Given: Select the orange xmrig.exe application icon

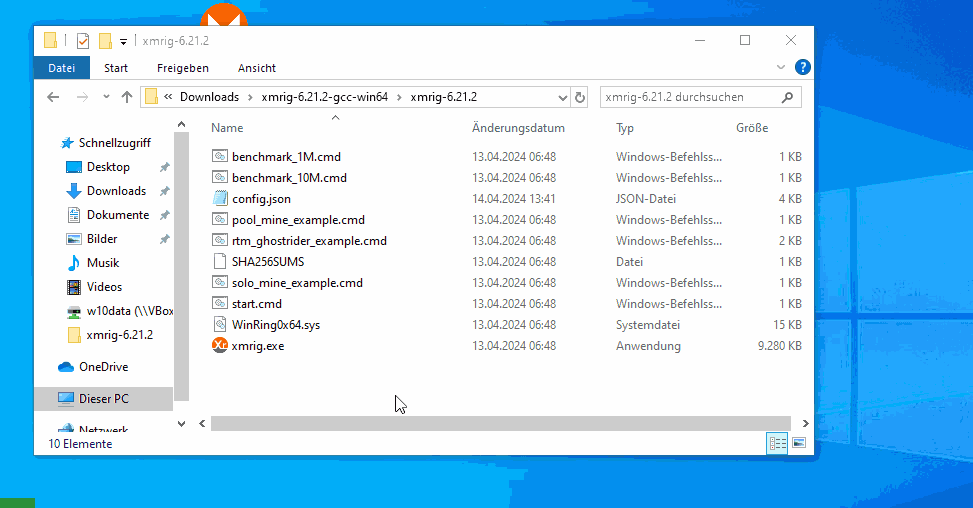Looking at the screenshot, I should pyautogui.click(x=220, y=345).
